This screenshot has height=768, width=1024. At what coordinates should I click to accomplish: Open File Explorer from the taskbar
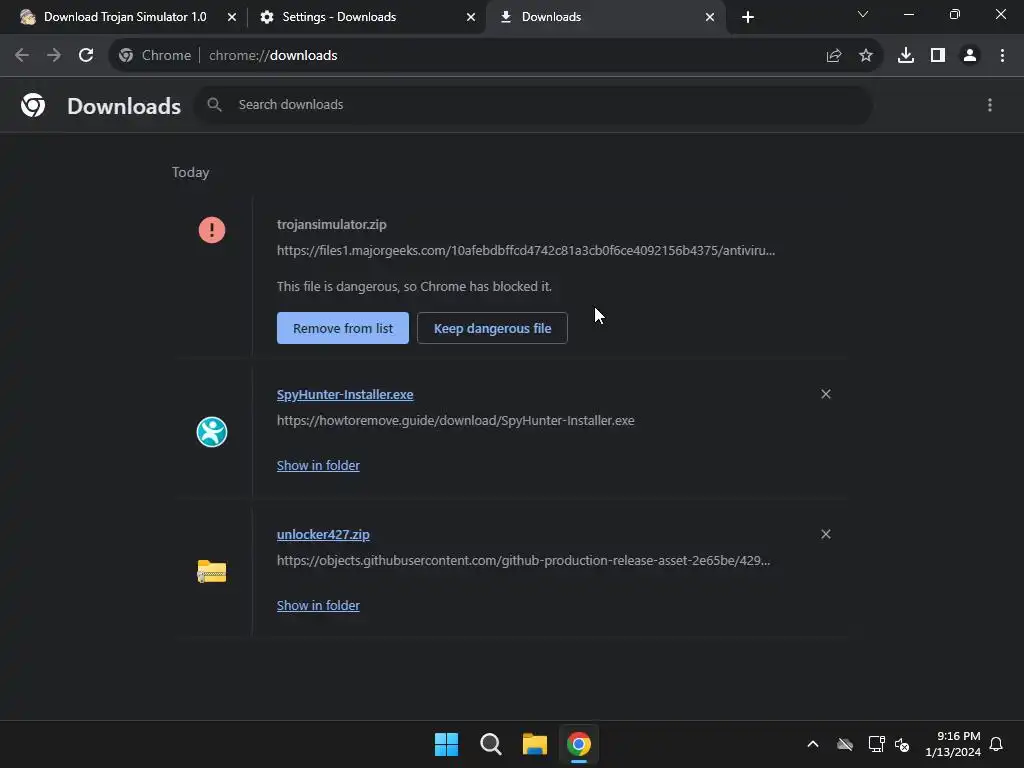click(535, 744)
